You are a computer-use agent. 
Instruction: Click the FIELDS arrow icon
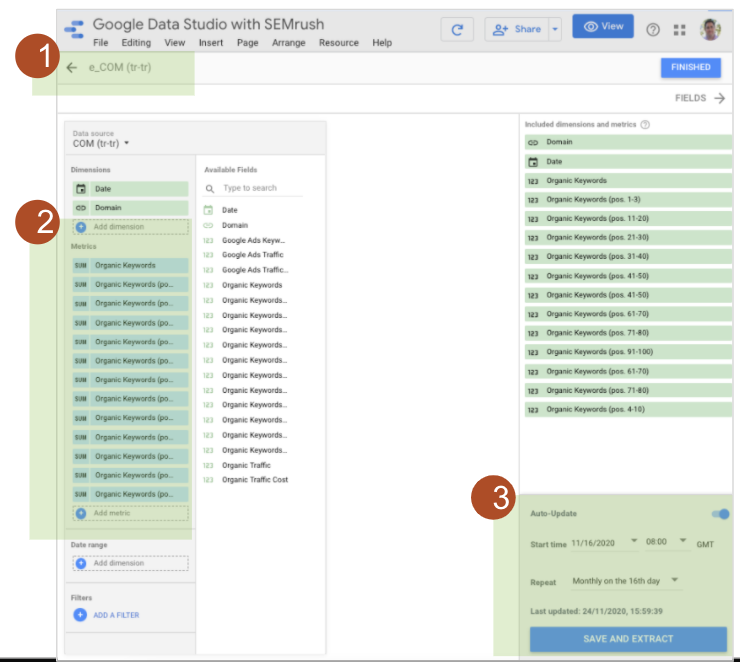tap(719, 98)
